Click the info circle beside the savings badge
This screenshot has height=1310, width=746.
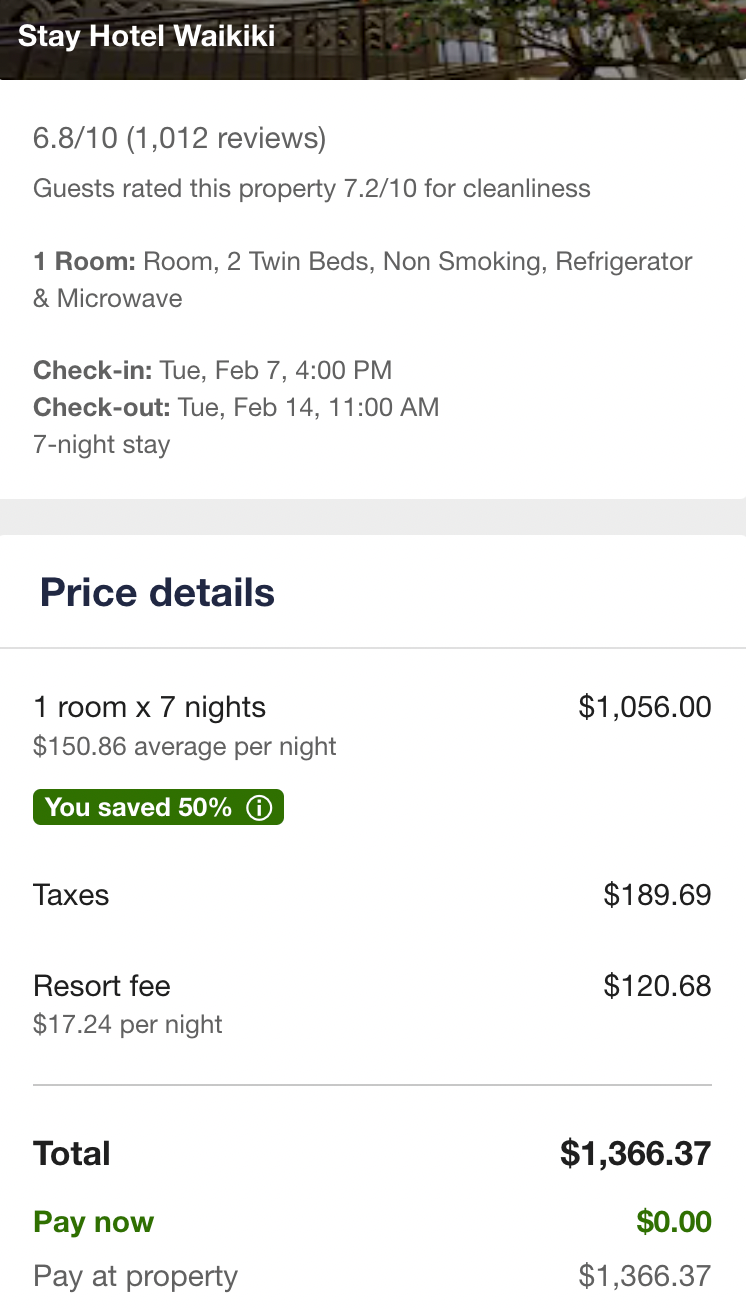coord(259,807)
